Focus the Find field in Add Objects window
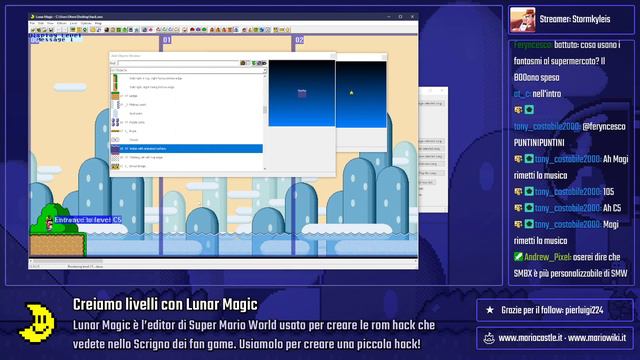This screenshot has height=360, width=640. click(x=178, y=63)
